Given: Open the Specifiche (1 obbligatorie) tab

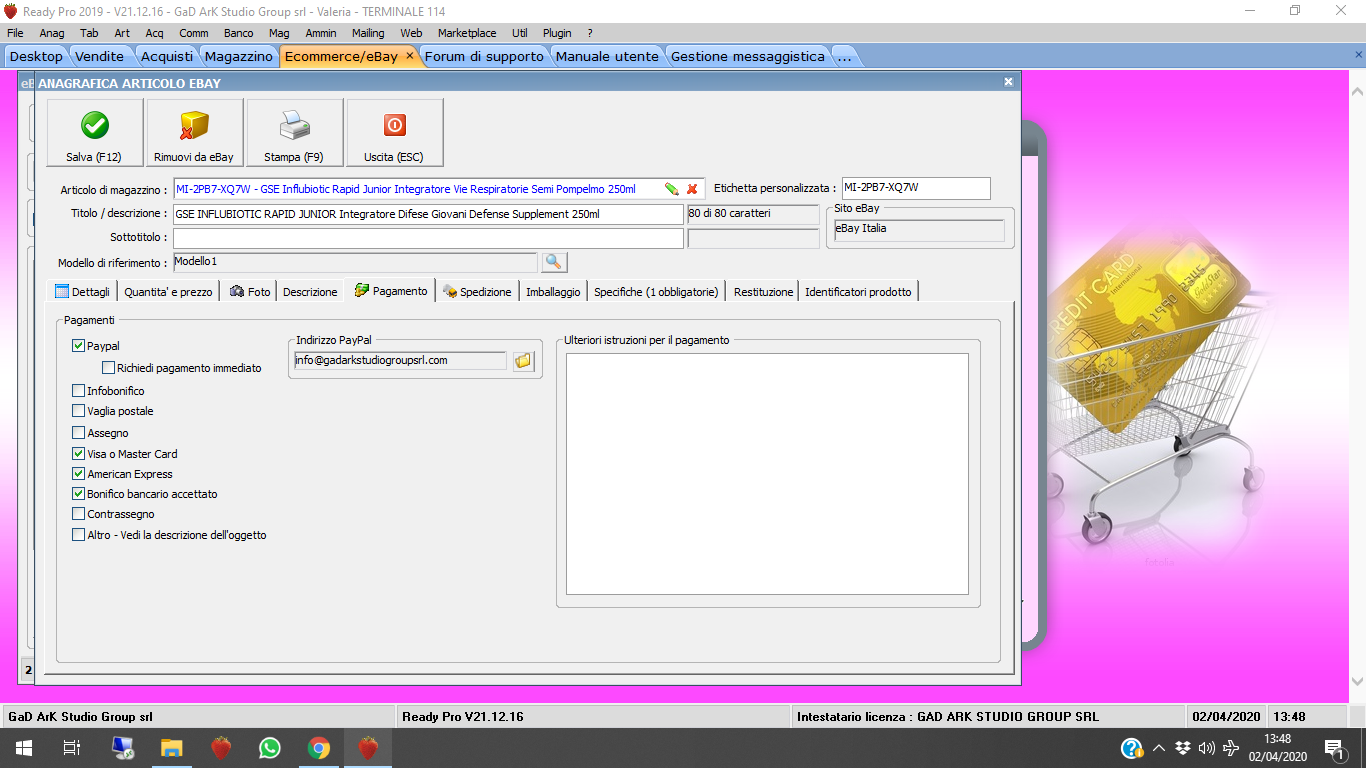Looking at the screenshot, I should 656,291.
